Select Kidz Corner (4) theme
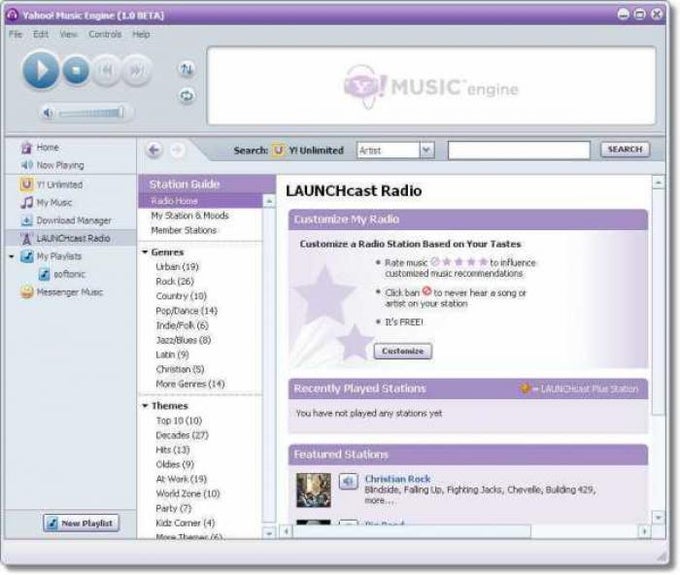680x575 pixels. coord(185,523)
